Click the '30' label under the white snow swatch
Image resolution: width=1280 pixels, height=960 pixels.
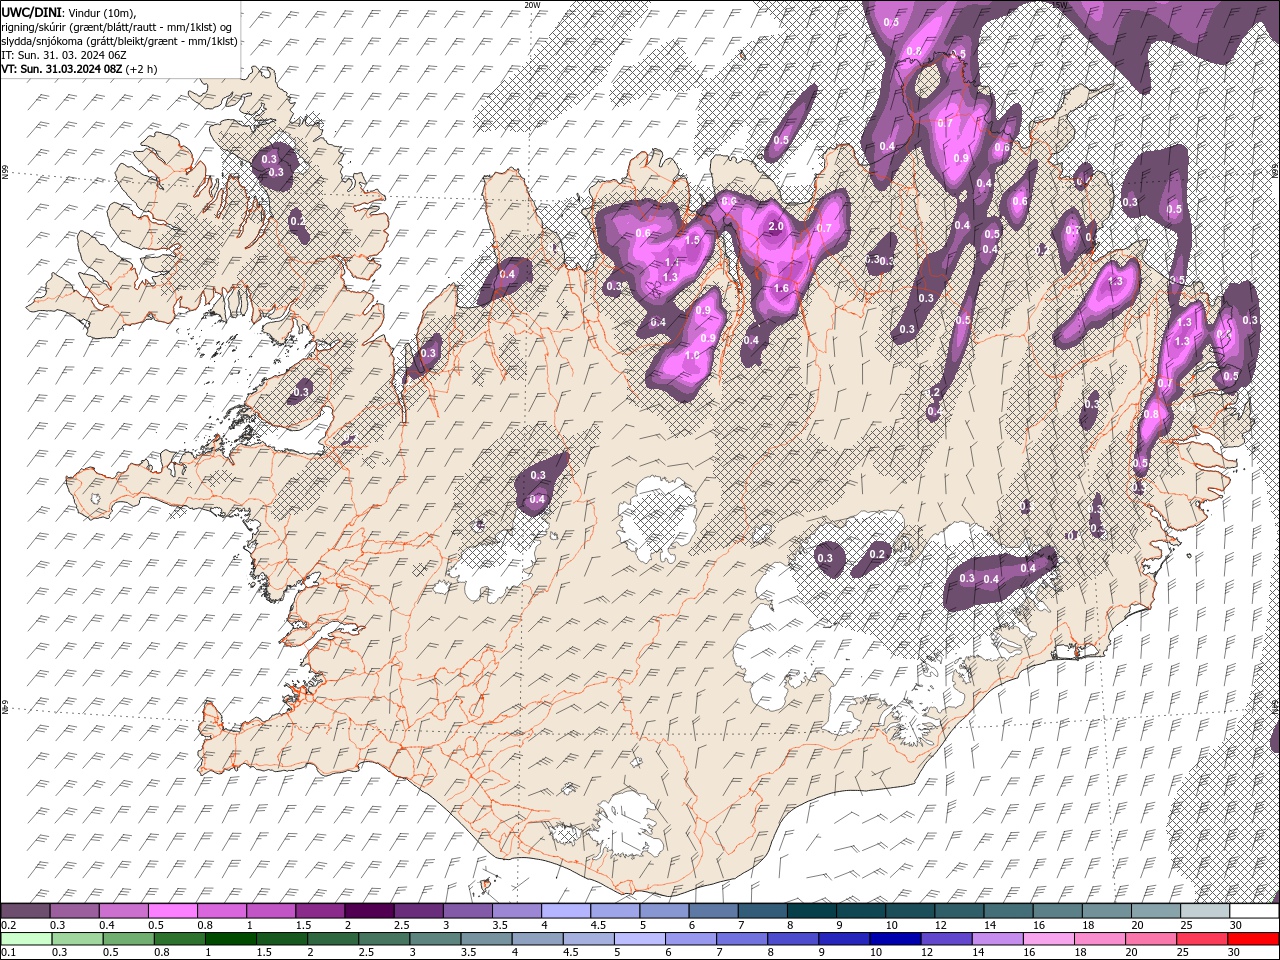(1235, 925)
